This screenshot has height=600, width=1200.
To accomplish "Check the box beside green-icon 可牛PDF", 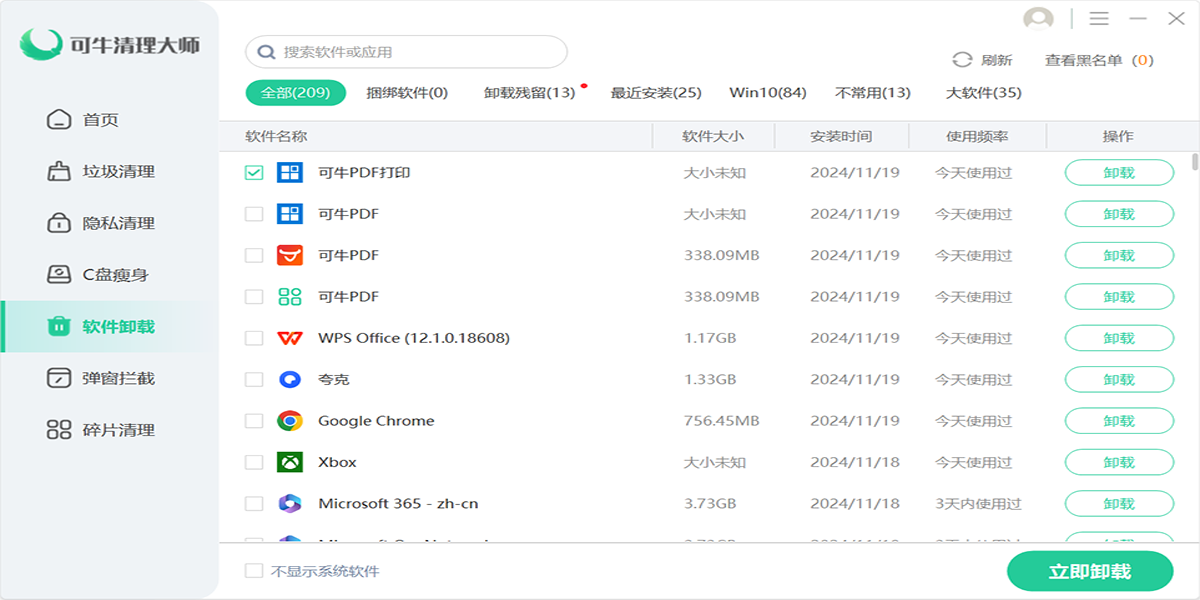I will pyautogui.click(x=254, y=297).
